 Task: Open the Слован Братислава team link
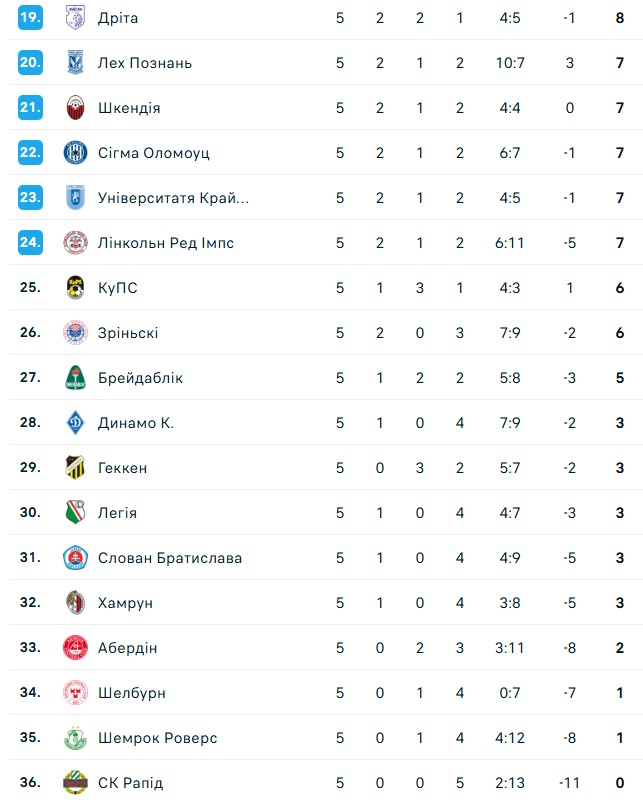pos(170,558)
